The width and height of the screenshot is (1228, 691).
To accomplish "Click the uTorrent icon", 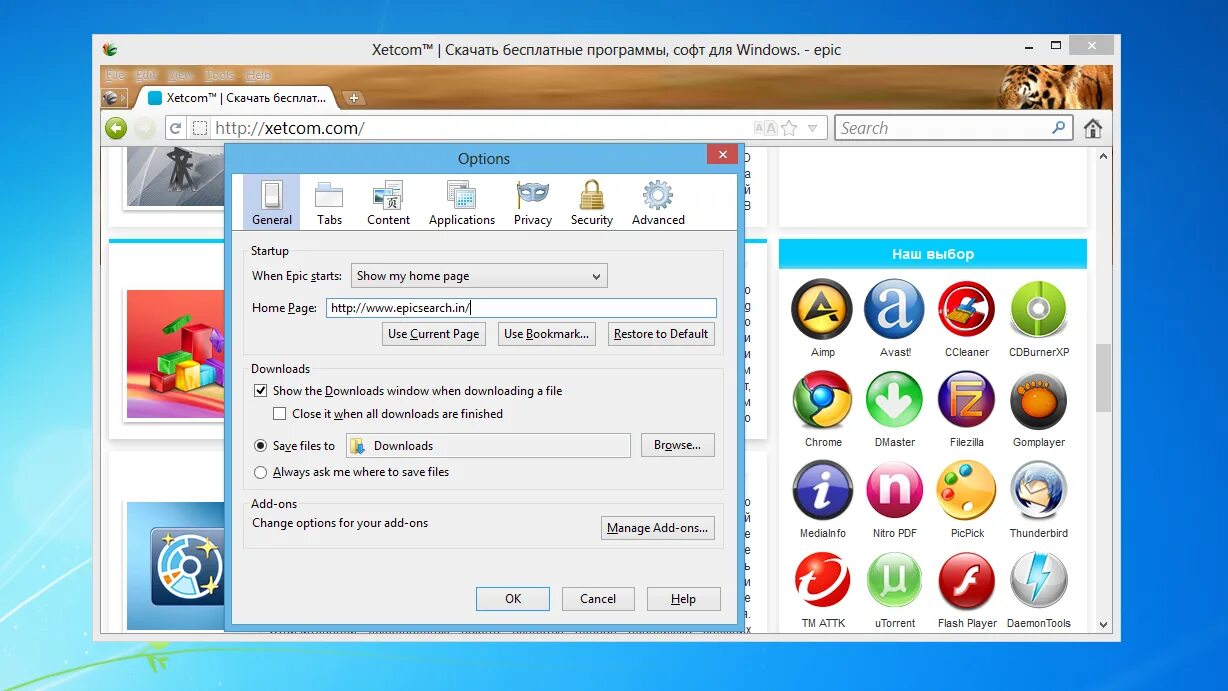I will coord(894,580).
